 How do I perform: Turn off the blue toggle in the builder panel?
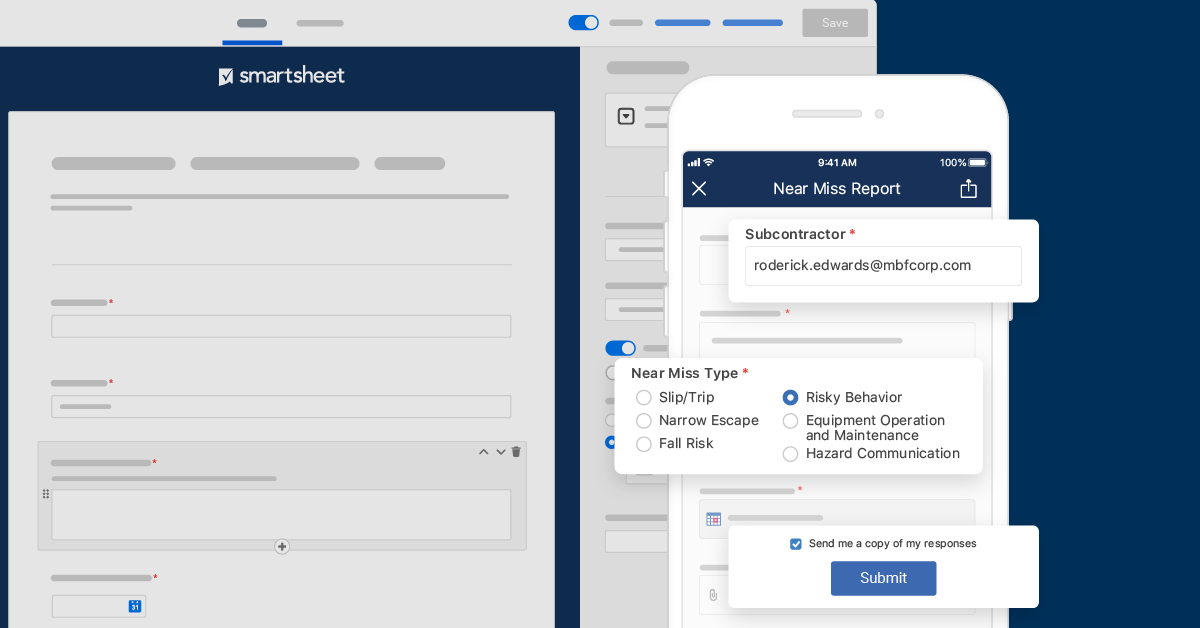(620, 348)
